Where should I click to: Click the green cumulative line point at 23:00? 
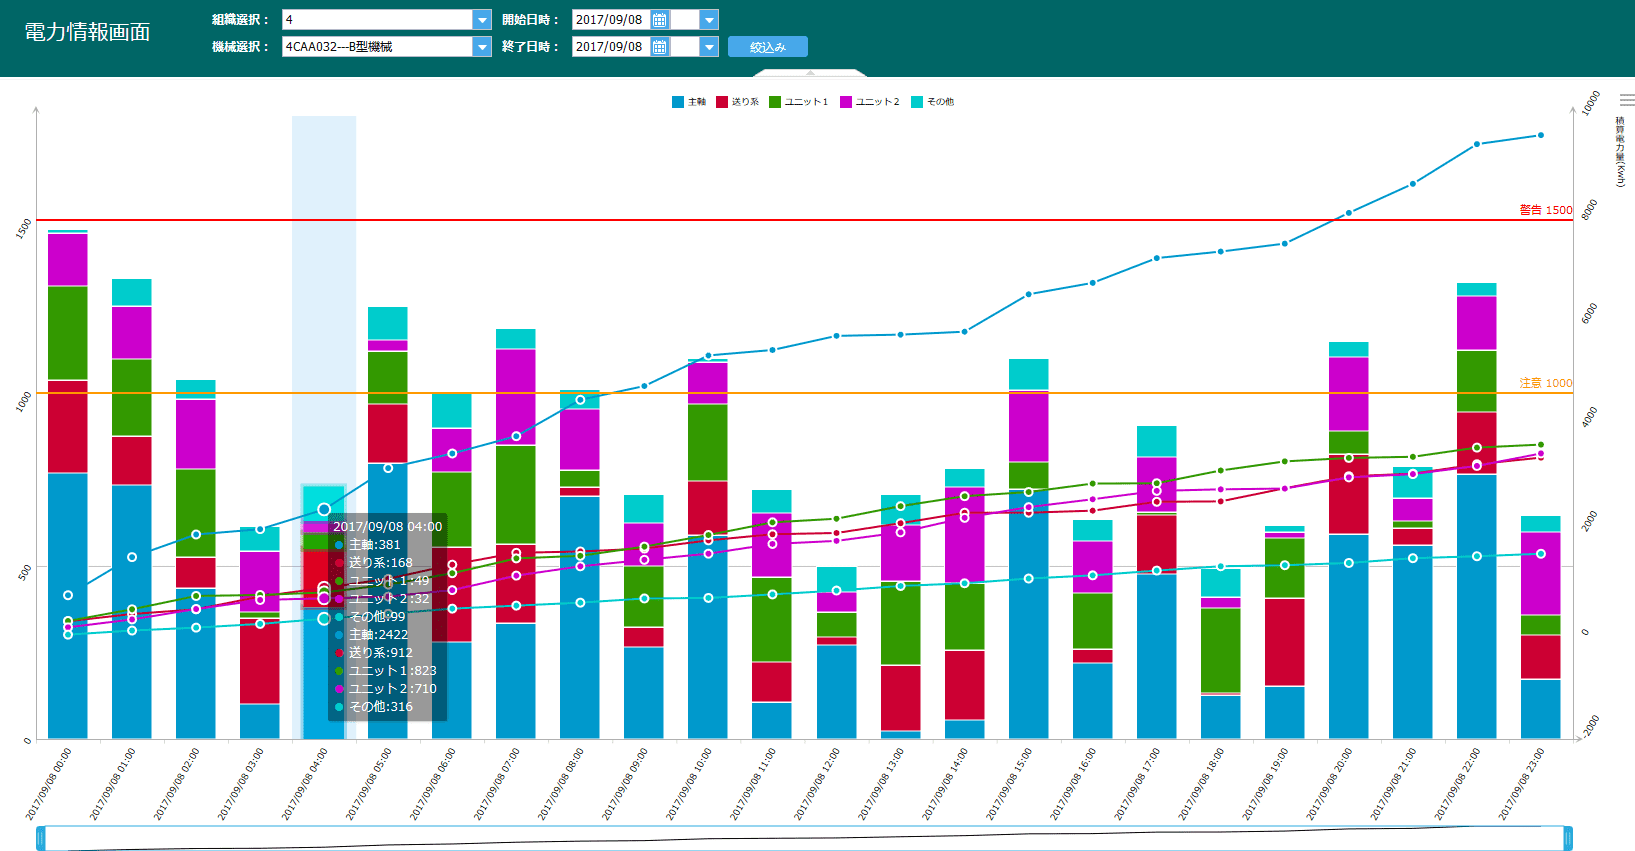pos(1541,444)
